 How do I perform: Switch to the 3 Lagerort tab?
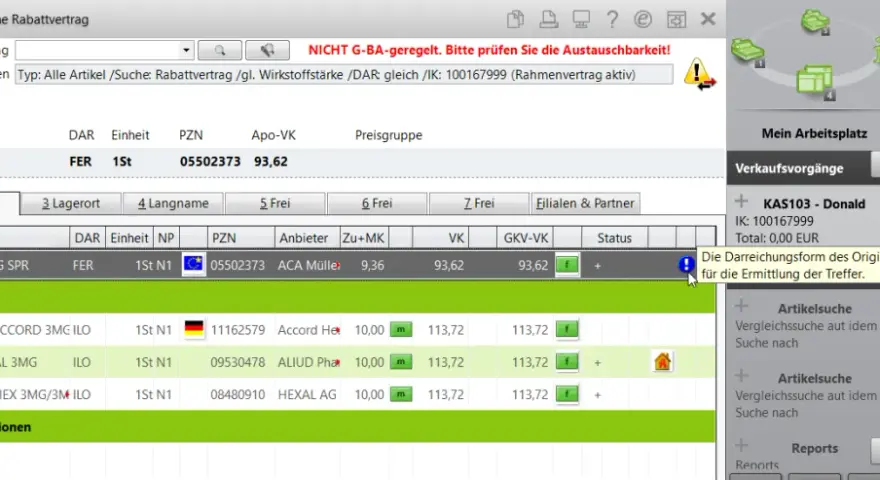point(71,203)
